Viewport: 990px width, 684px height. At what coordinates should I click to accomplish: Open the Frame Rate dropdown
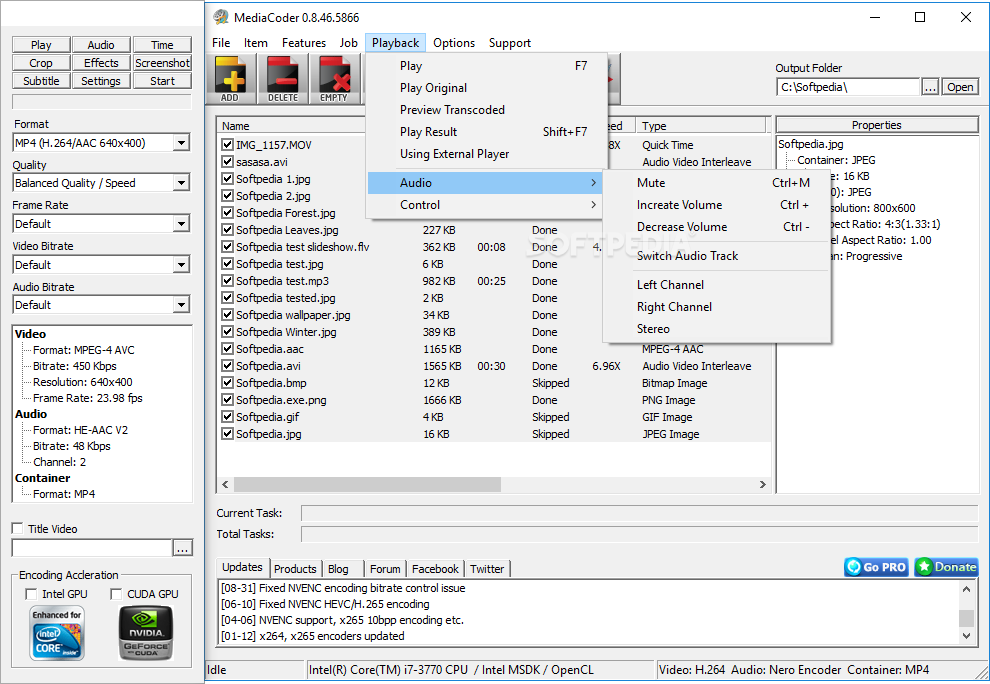pos(181,224)
